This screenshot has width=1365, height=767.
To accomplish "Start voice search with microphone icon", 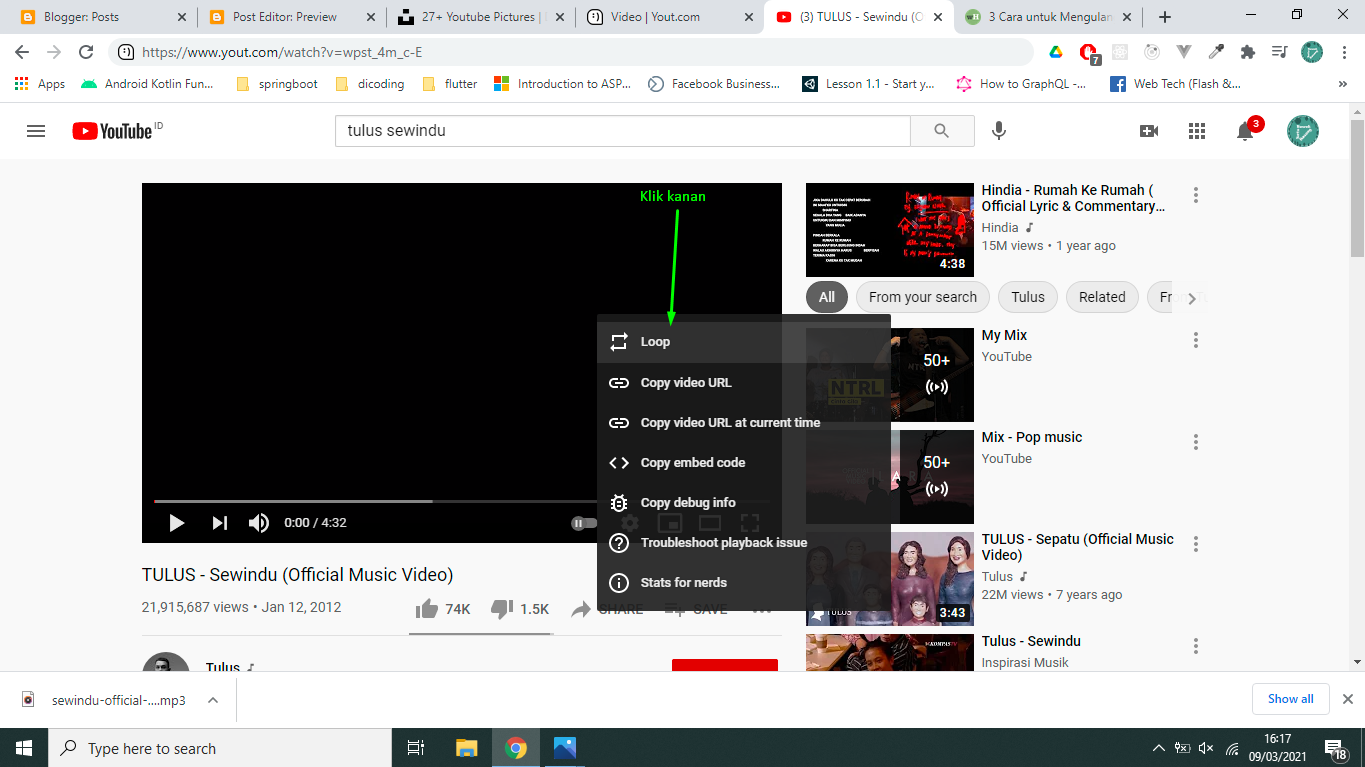I will click(998, 131).
